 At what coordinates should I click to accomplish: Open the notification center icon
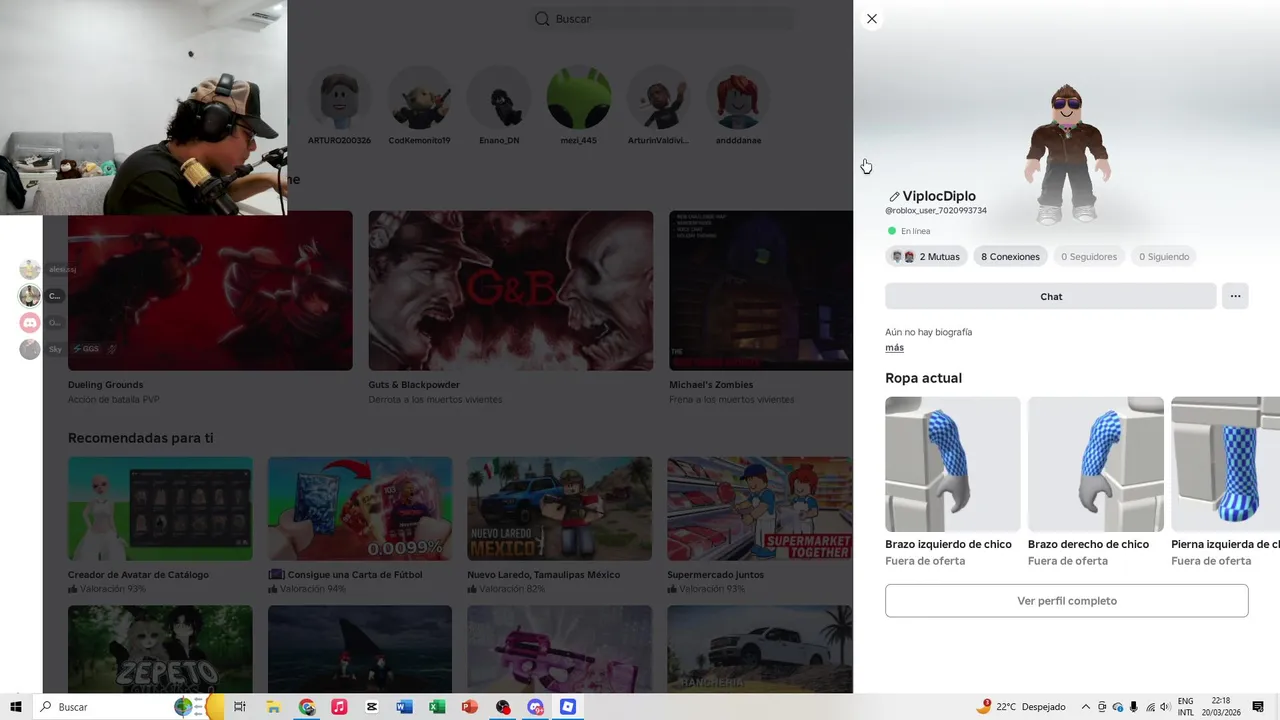[x=1258, y=707]
